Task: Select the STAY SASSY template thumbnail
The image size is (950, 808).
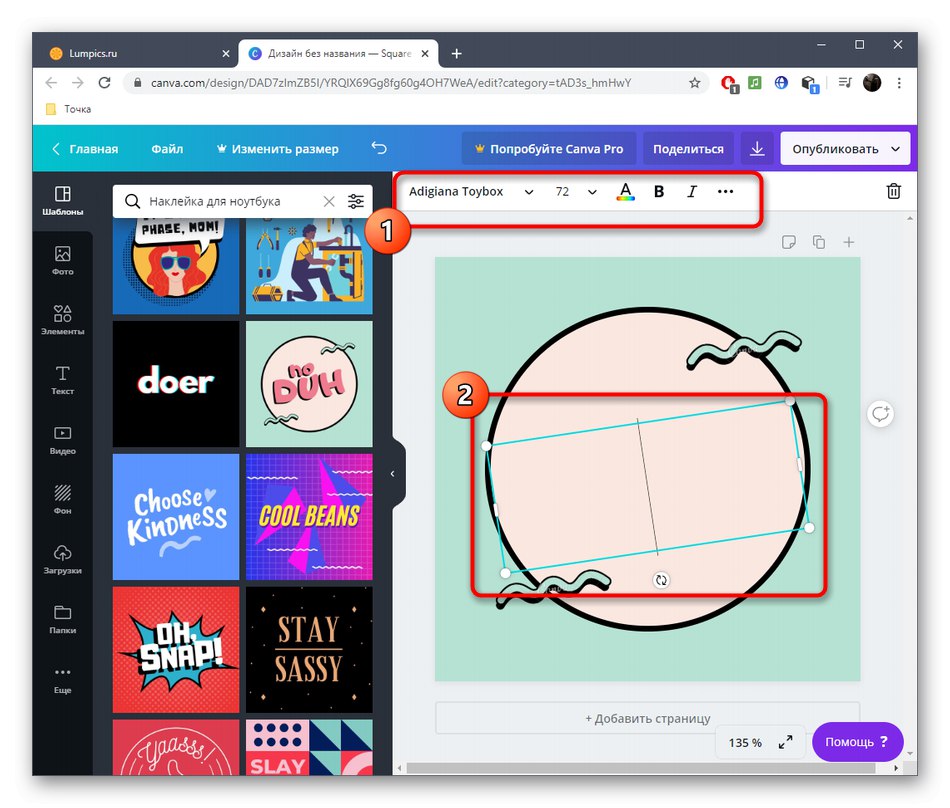Action: (x=309, y=650)
